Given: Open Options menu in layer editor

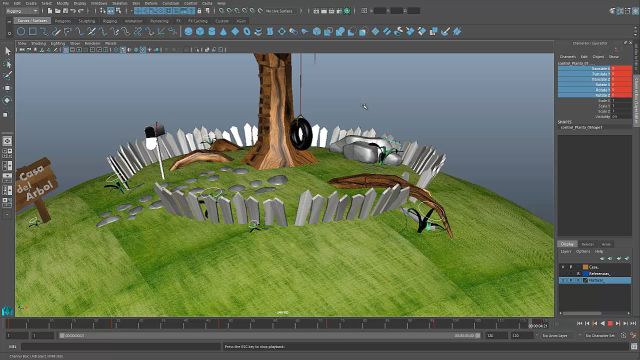Looking at the screenshot, I should [x=583, y=251].
